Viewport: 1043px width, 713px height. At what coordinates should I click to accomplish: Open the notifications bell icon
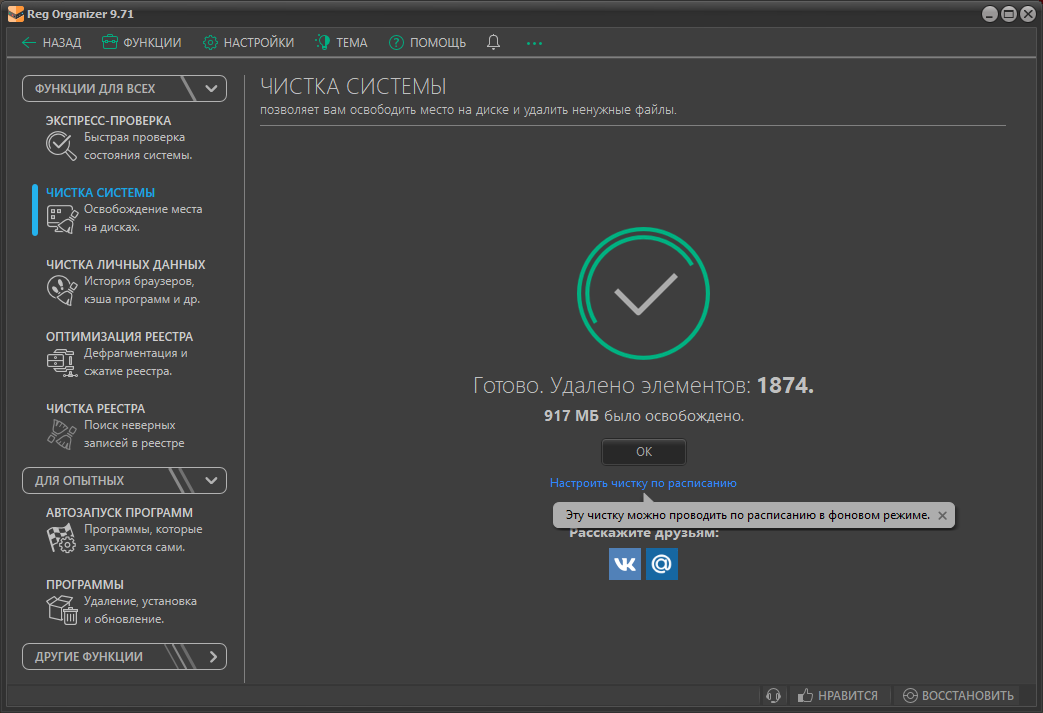[493, 43]
